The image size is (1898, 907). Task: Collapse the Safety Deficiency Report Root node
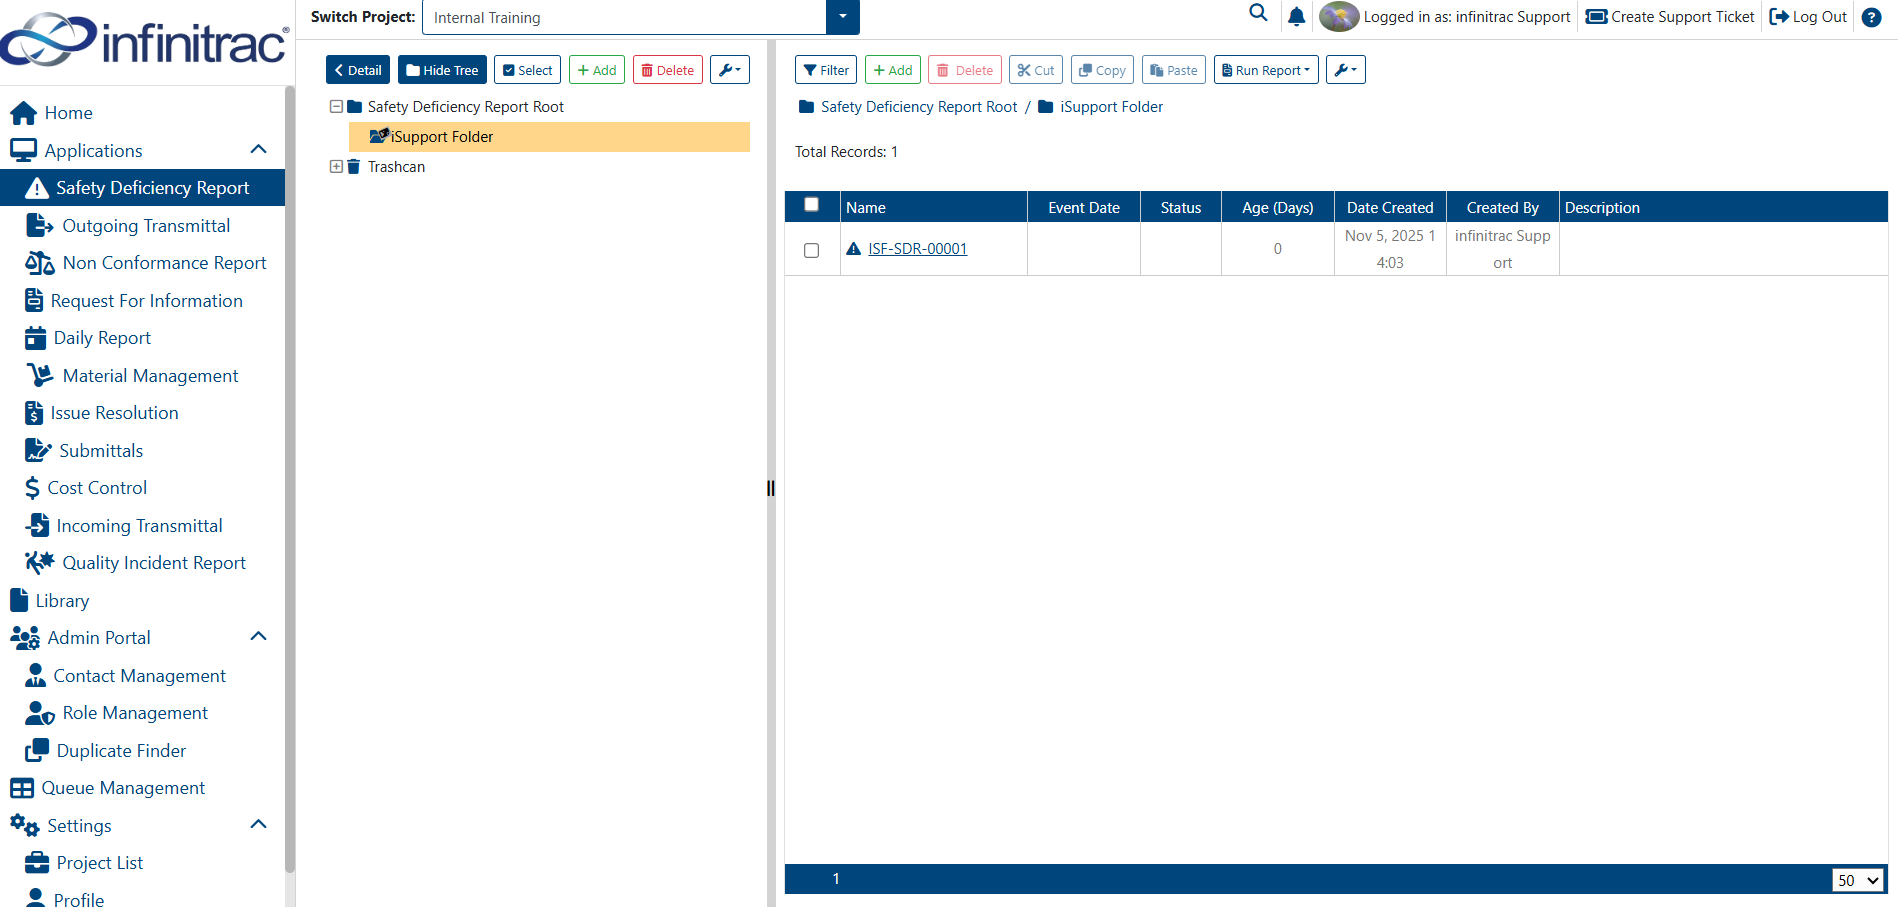point(336,106)
